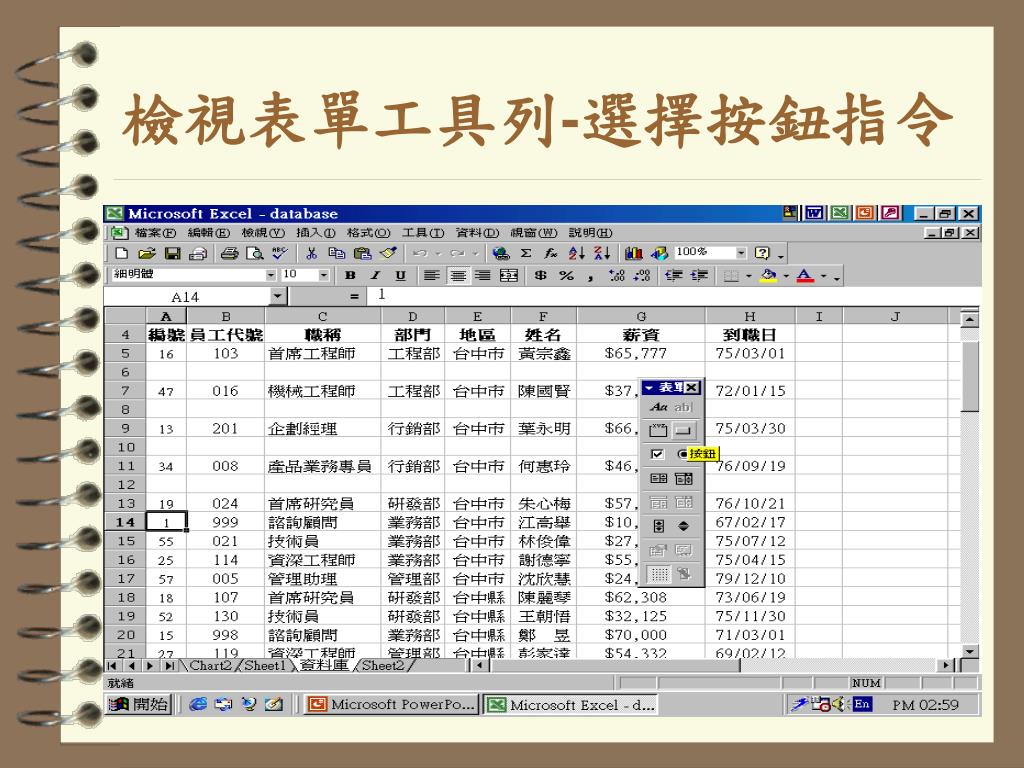
Task: Open the zoom 100% dropdown
Action: coord(741,253)
